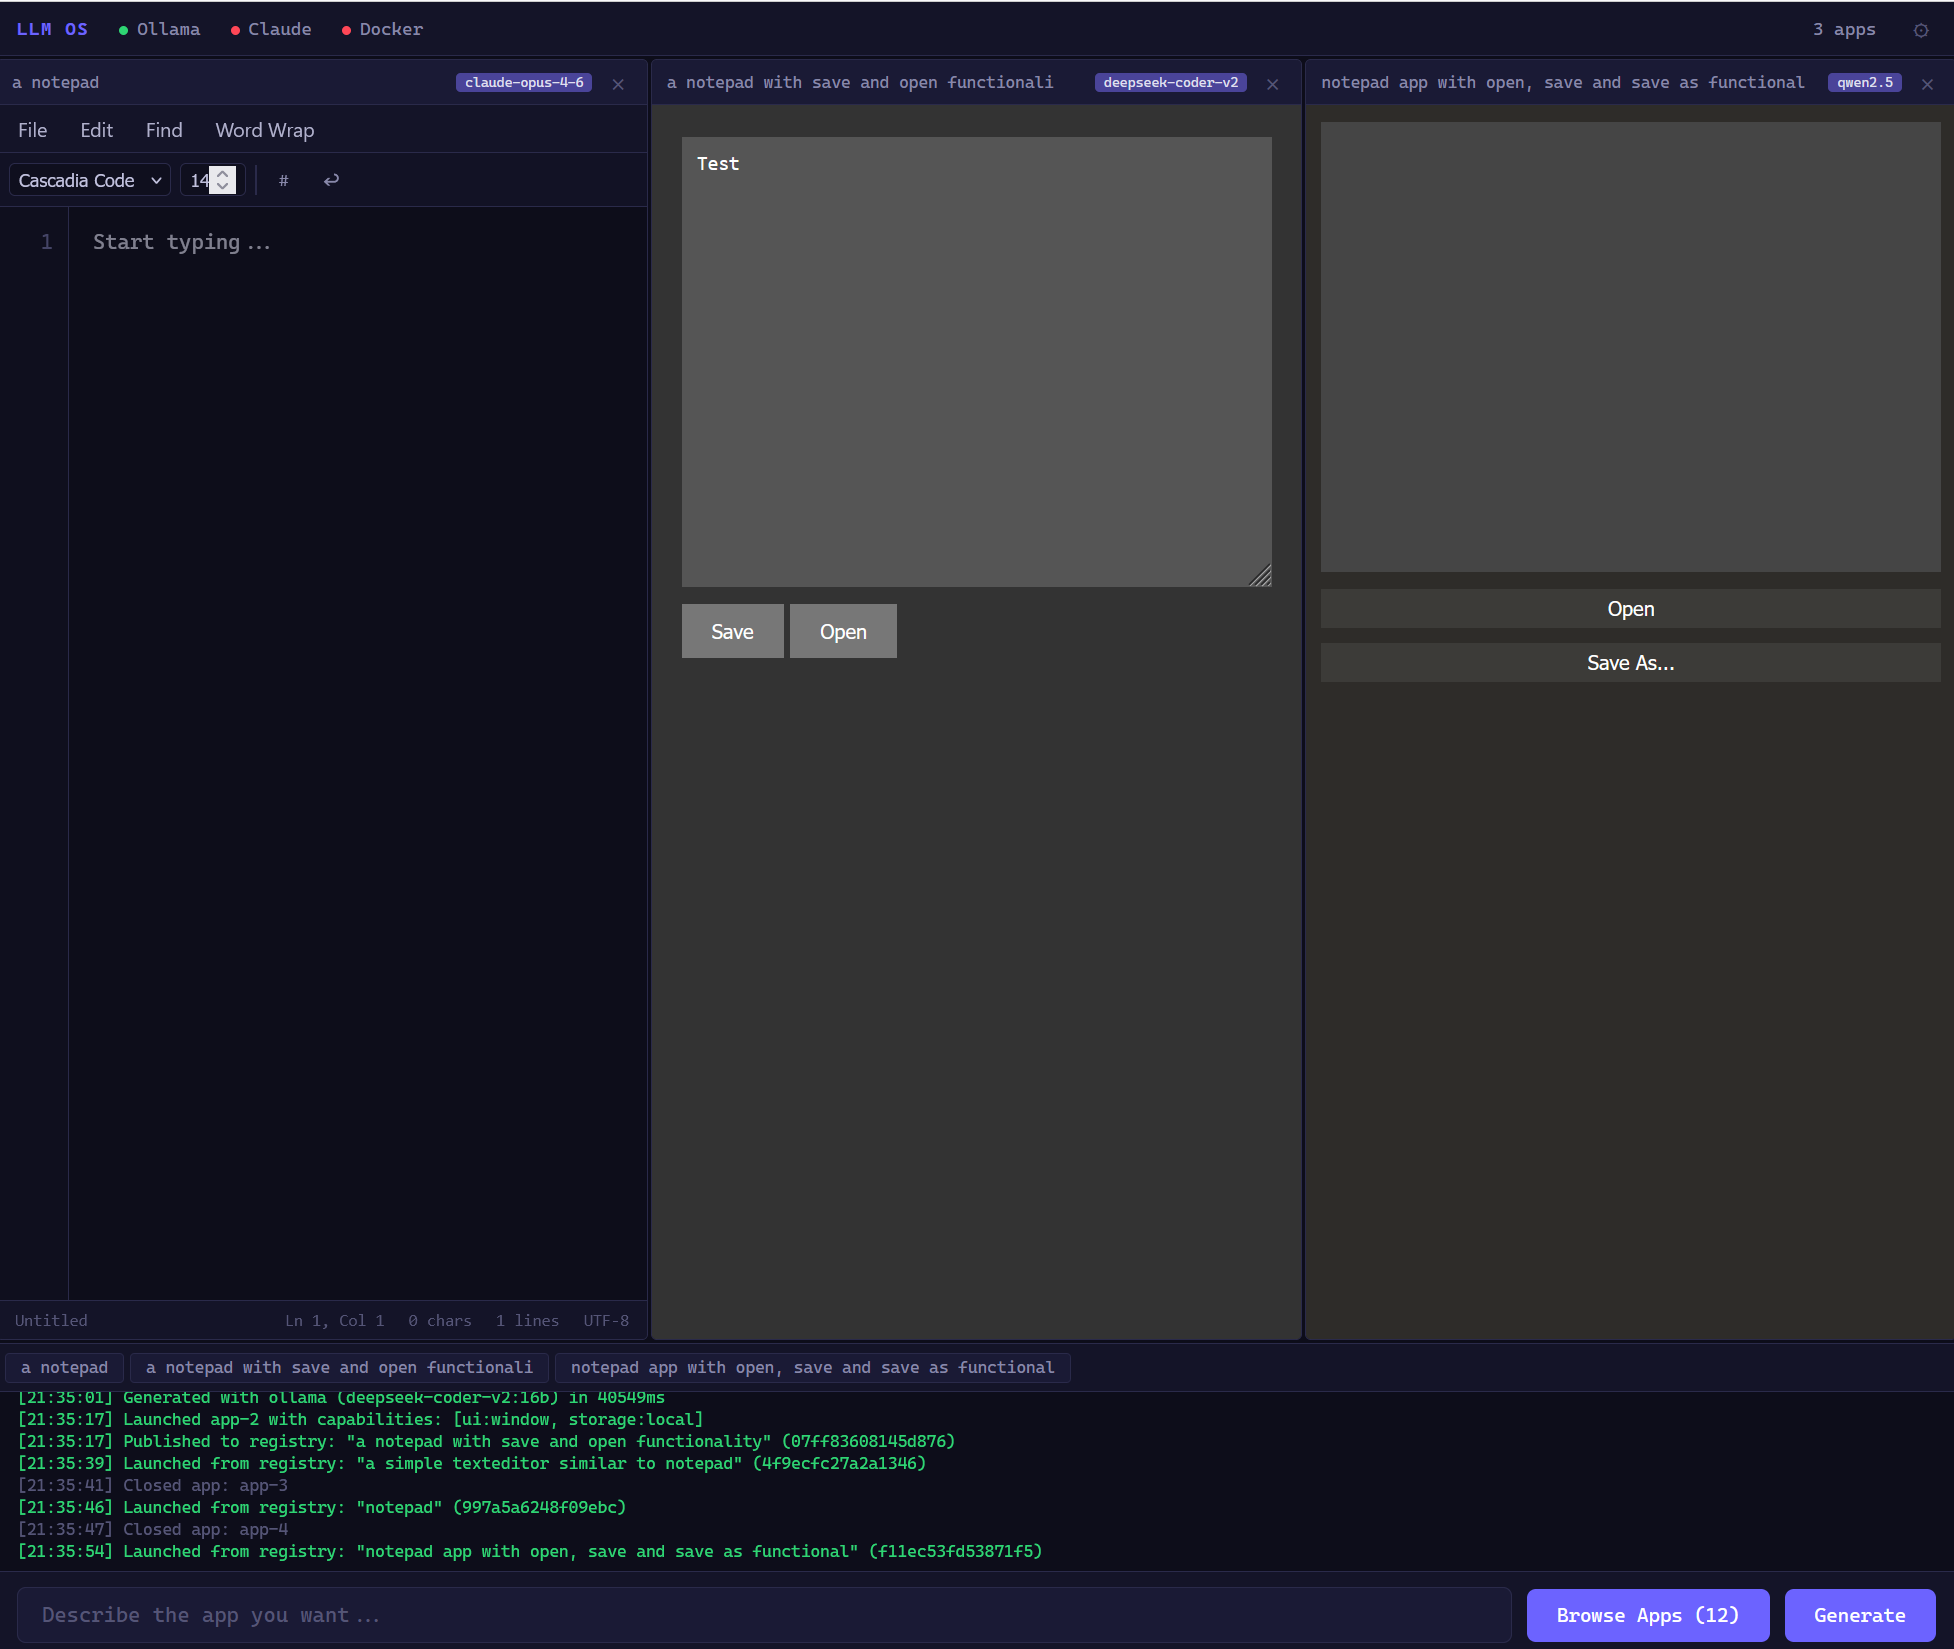Open the settings gear icon
This screenshot has height=1649, width=1954.
1921,29
